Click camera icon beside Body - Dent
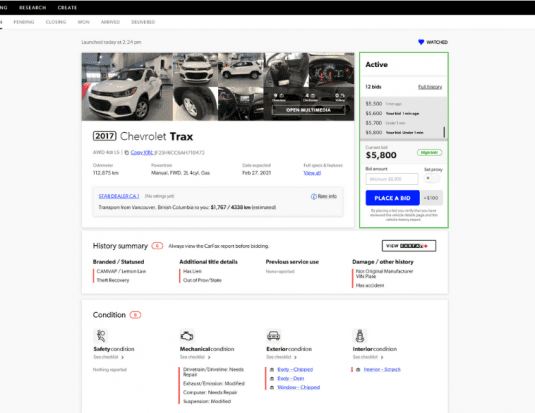 click(272, 379)
